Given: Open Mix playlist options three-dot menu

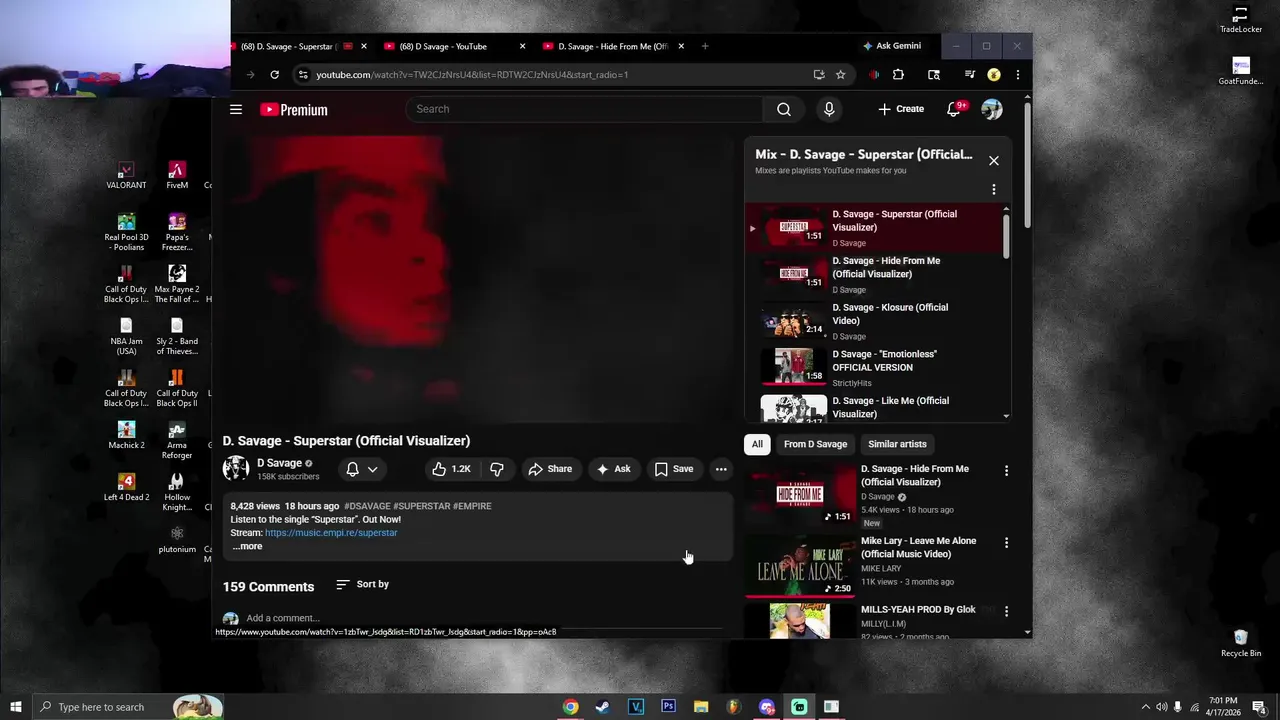Looking at the screenshot, I should pos(994,189).
